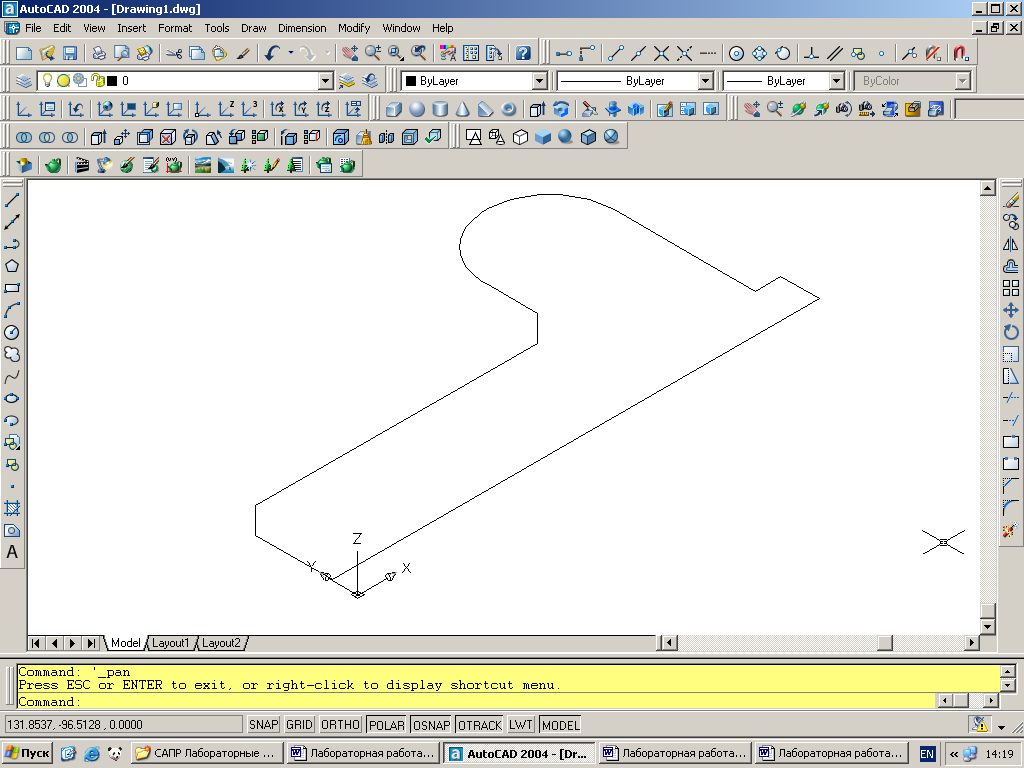This screenshot has height=768, width=1024.
Task: Click the Undo arrow icon
Action: [273, 54]
